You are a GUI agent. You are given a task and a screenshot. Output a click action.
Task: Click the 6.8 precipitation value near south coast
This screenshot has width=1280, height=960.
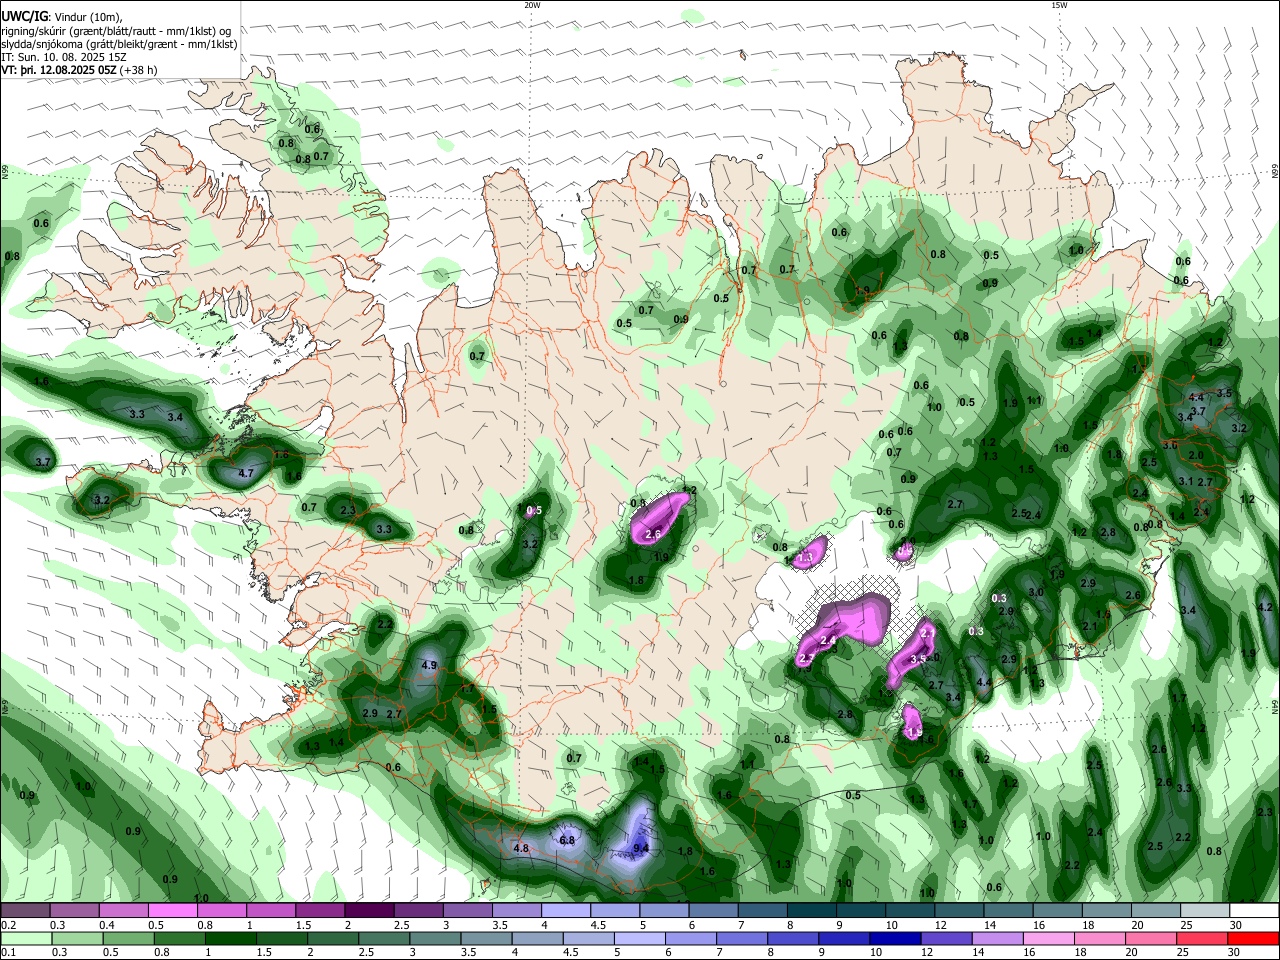(x=567, y=840)
